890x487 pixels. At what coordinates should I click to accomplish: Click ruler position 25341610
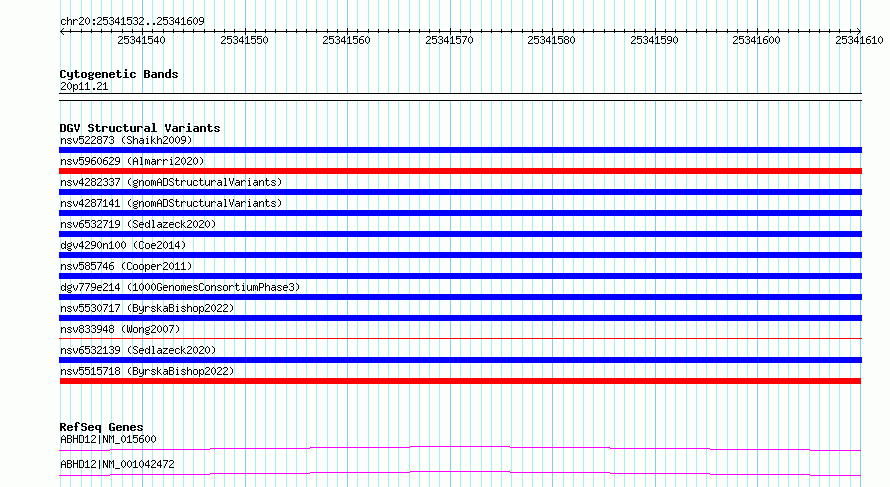tap(859, 40)
